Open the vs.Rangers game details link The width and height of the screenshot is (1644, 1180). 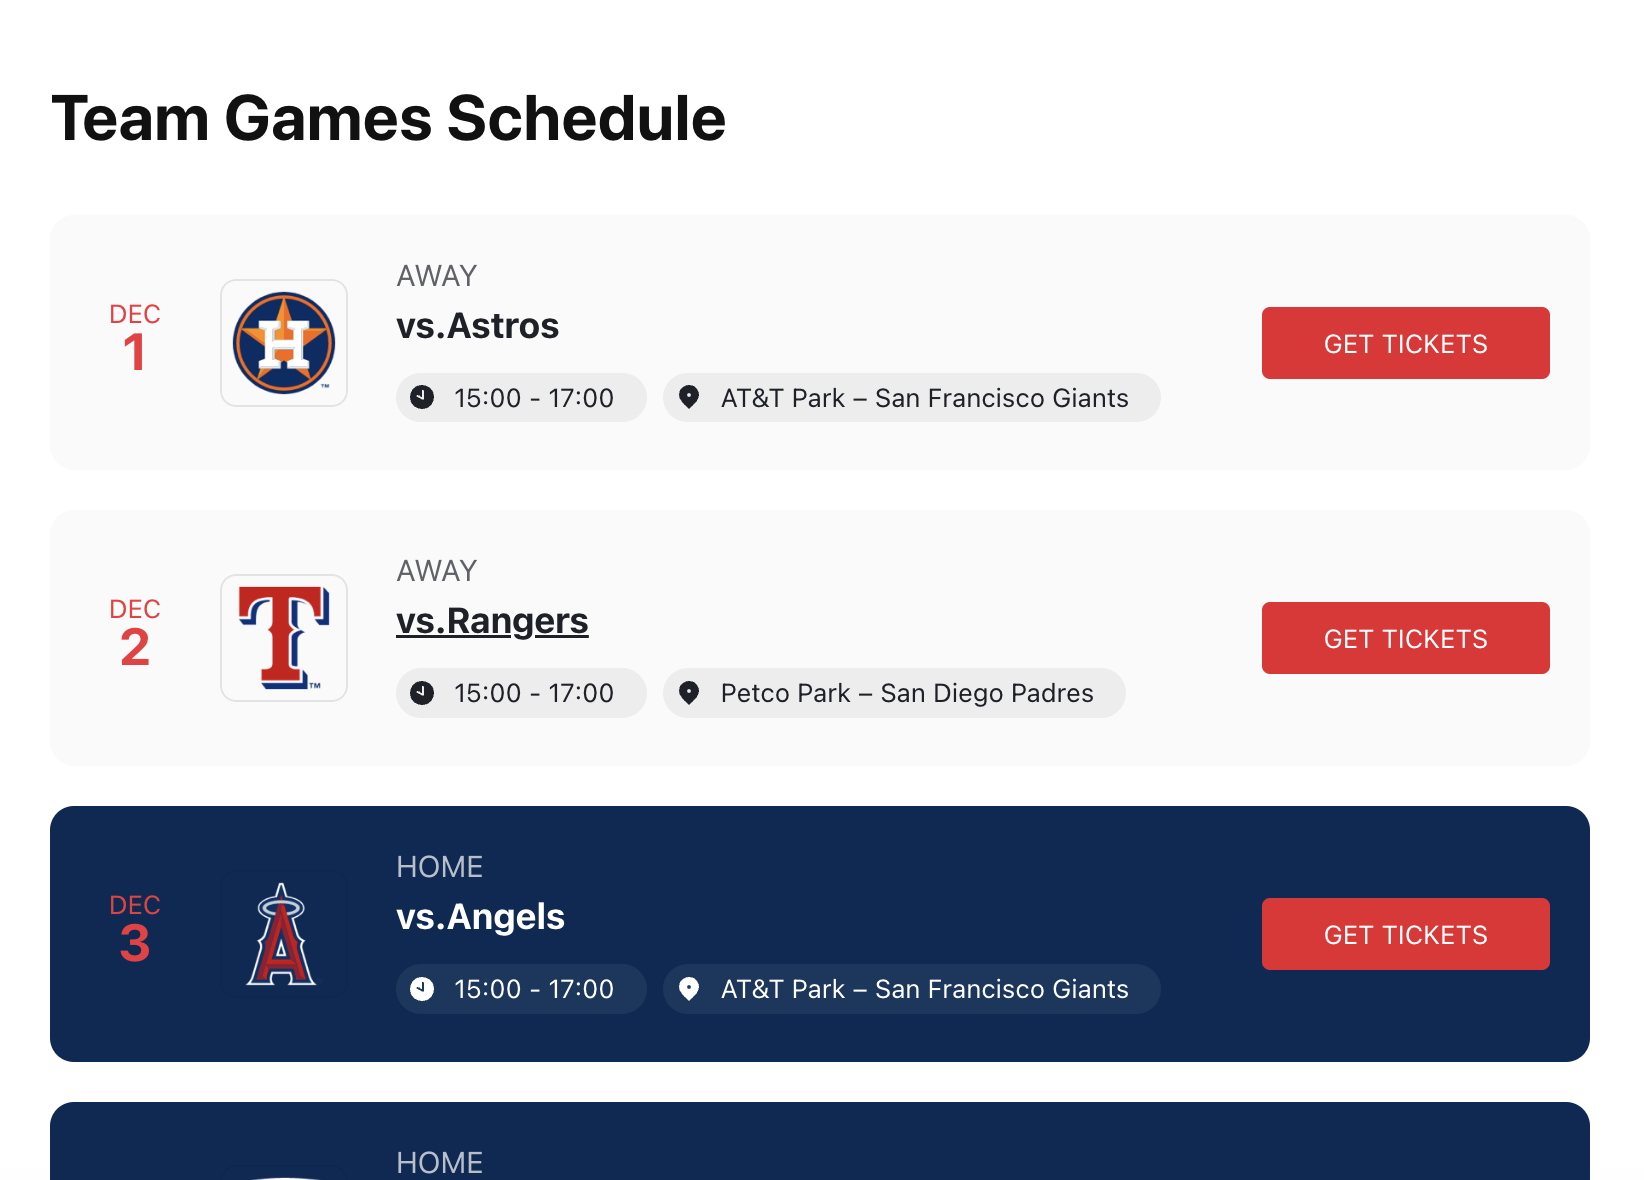(x=492, y=620)
